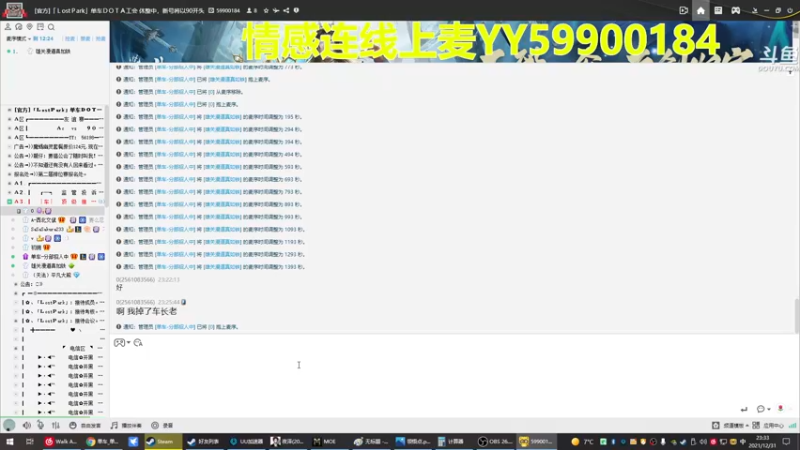The image size is (800, 450).
Task: Click the channel tree vertical scrollbar
Action: [107, 158]
